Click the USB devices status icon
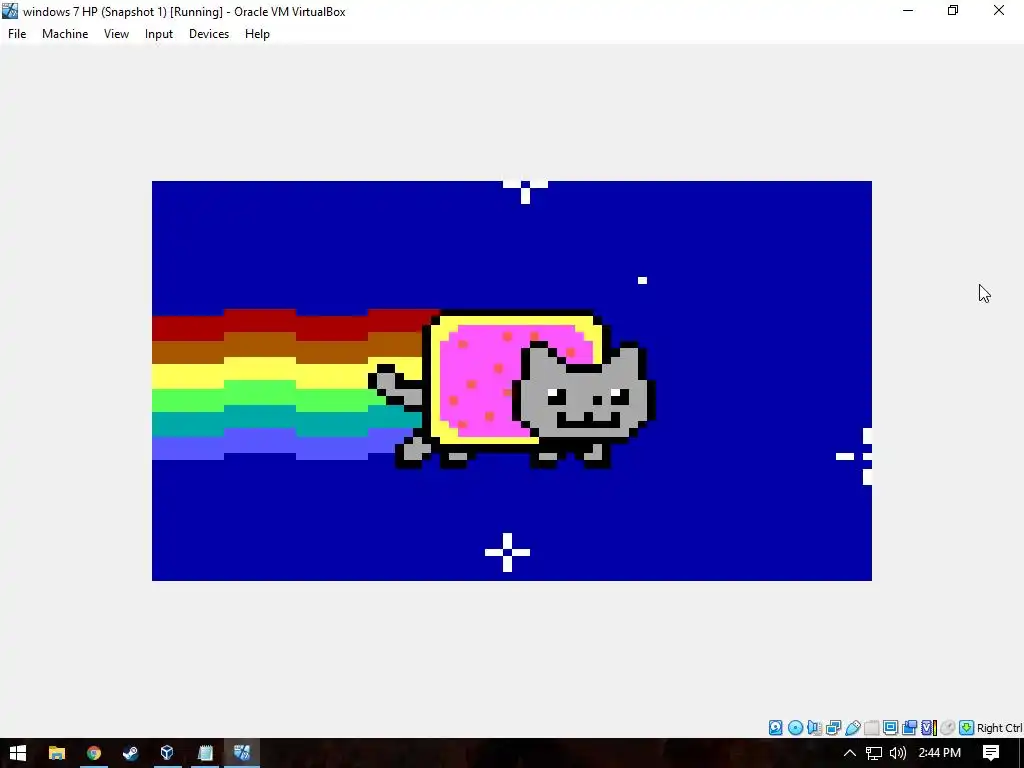Screen dimensions: 1024x768 pyautogui.click(x=853, y=728)
